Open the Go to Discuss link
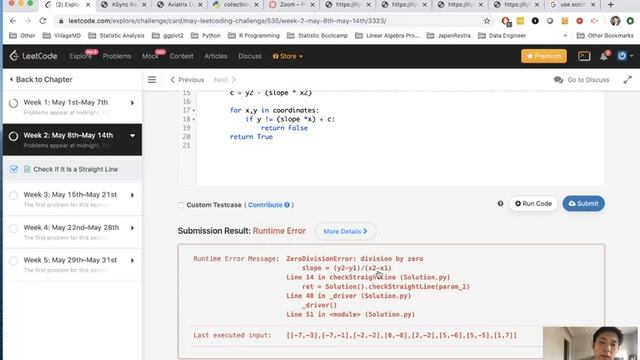This screenshot has height=360, width=640. pyautogui.click(x=582, y=80)
